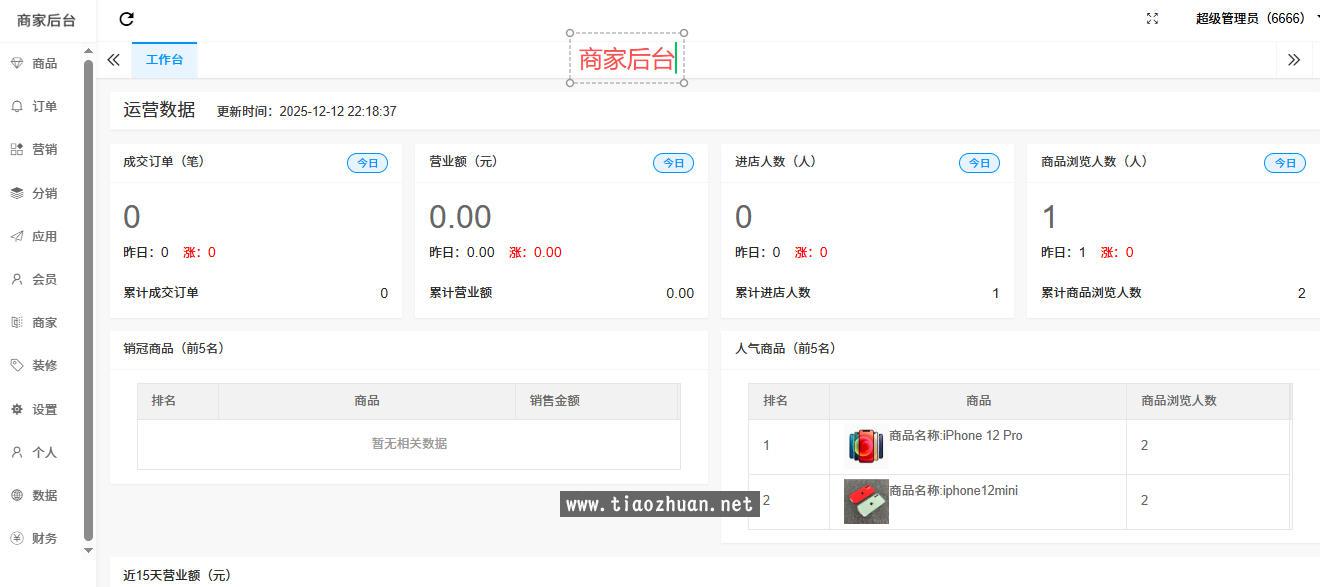Select the 营销 grid icon in sidebar

coord(17,149)
